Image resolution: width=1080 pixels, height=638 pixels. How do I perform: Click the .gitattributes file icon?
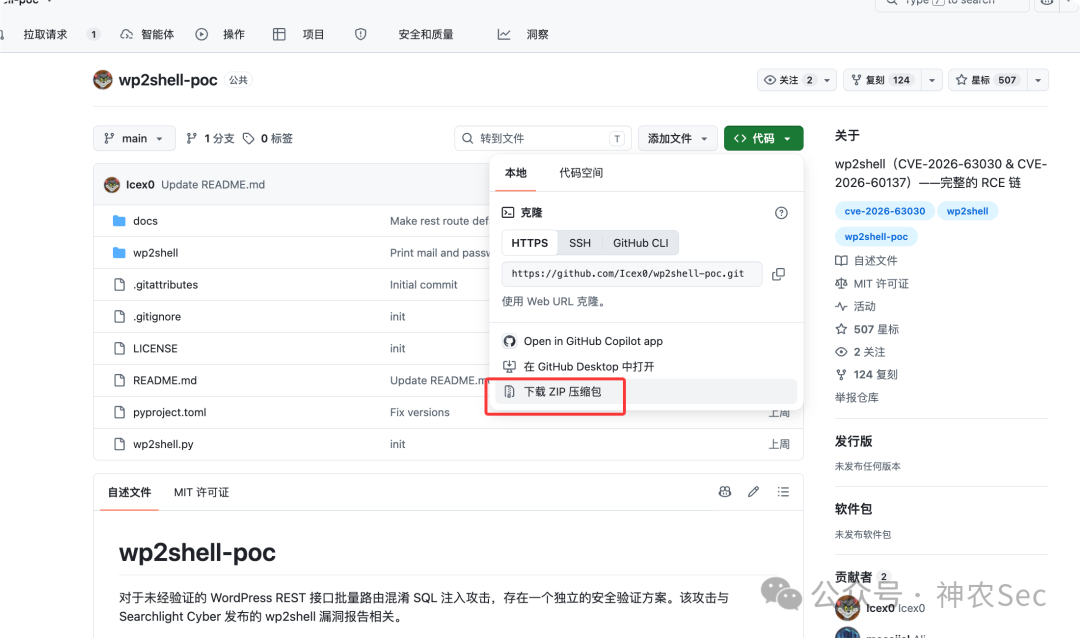pos(119,285)
